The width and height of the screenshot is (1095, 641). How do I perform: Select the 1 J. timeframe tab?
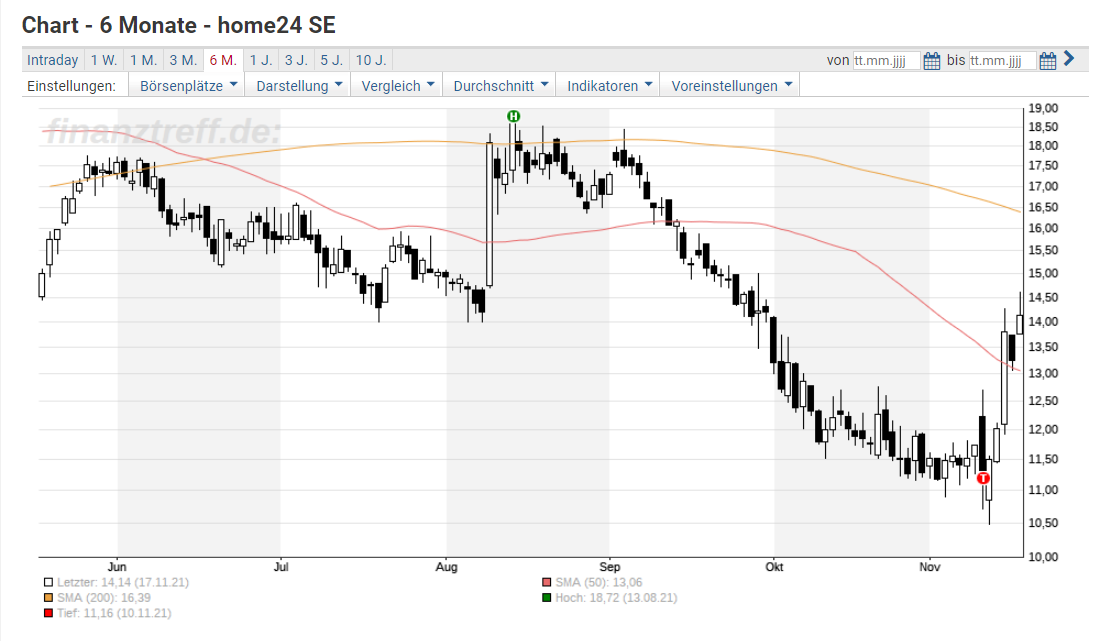261,60
